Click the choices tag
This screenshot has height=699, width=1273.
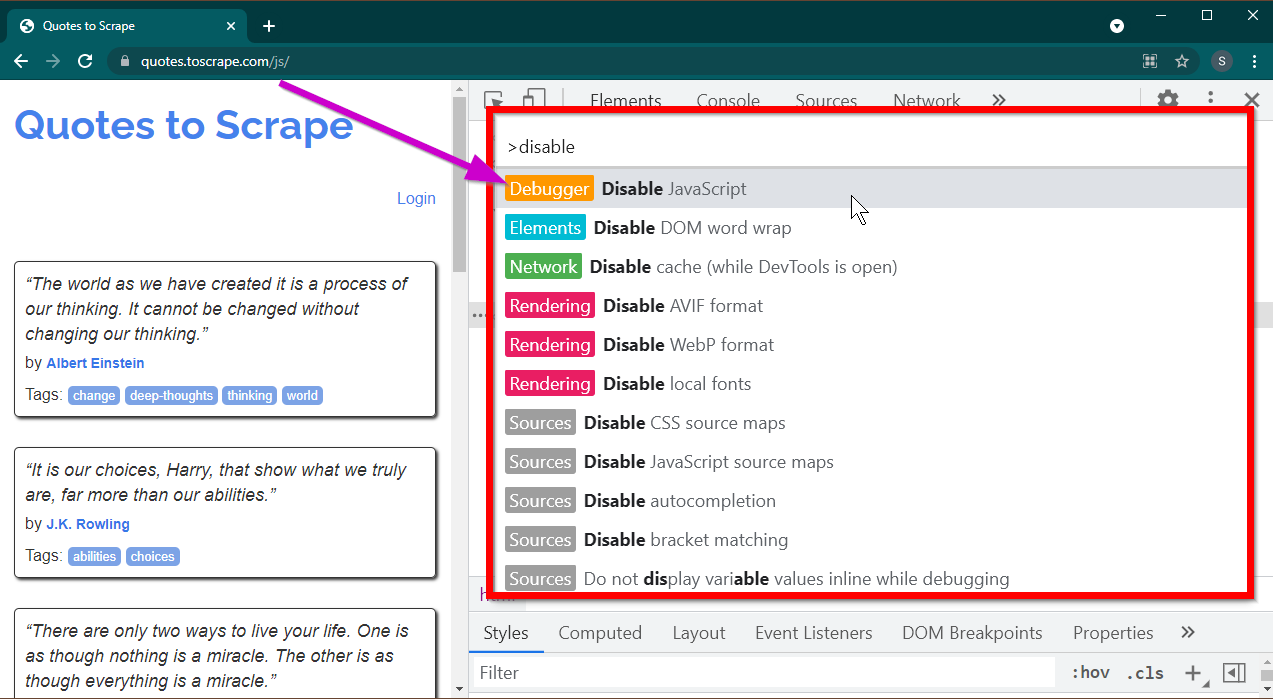click(x=152, y=557)
